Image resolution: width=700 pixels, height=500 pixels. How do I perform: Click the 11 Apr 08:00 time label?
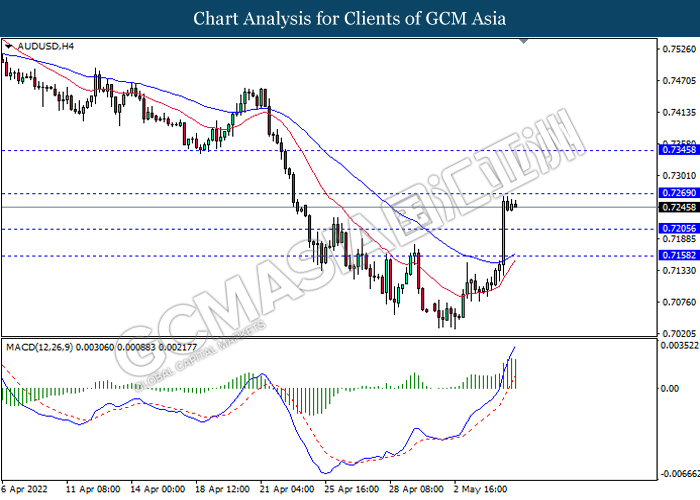(x=93, y=489)
